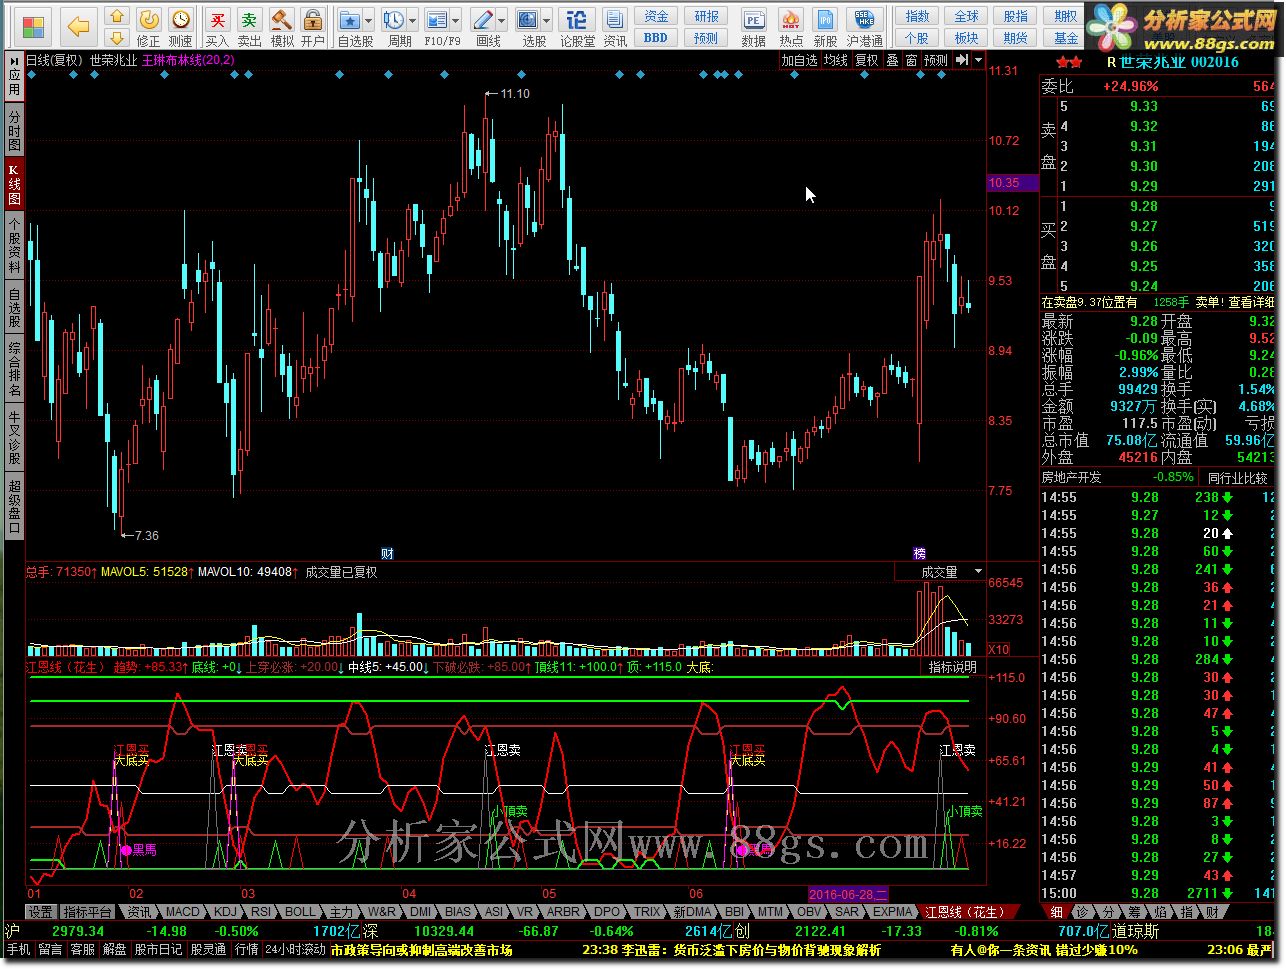Viewport: 1286px width, 969px height.
Task: Open chart header options dropdown arrow
Action: pos(977,60)
